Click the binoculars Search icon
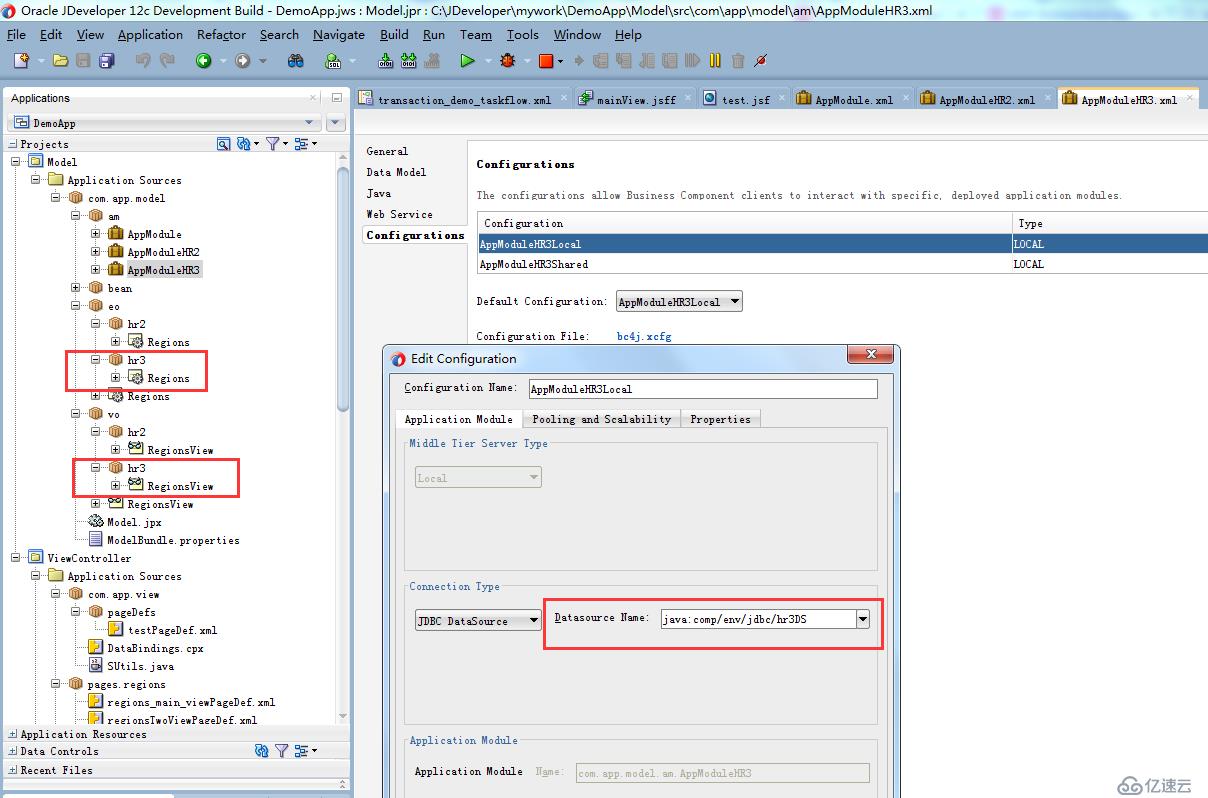 point(295,61)
